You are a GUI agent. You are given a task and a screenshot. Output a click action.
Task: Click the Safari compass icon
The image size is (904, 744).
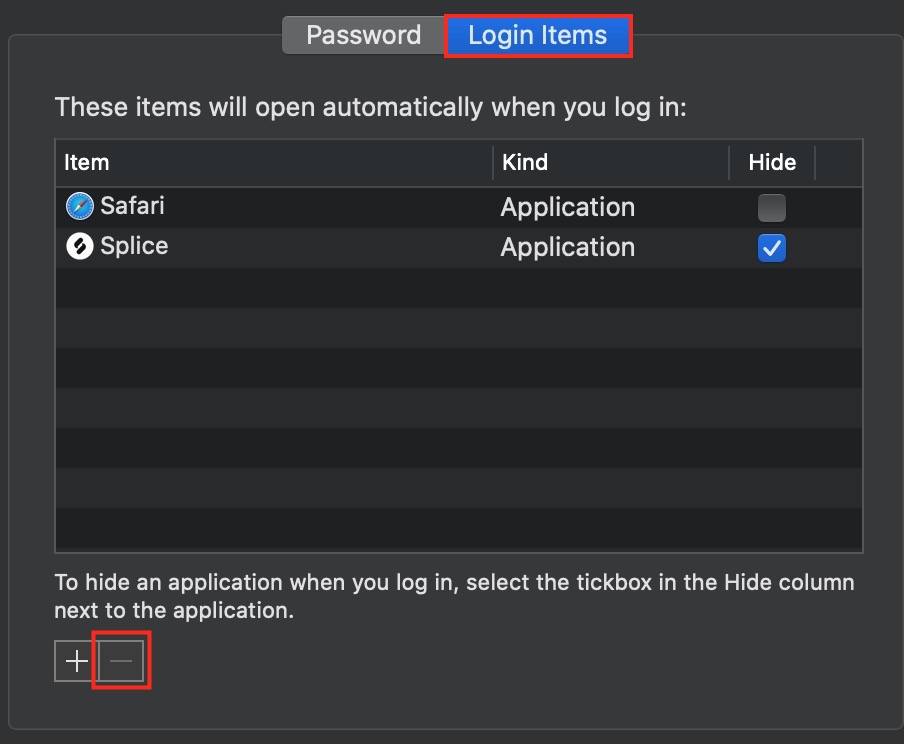[x=80, y=206]
